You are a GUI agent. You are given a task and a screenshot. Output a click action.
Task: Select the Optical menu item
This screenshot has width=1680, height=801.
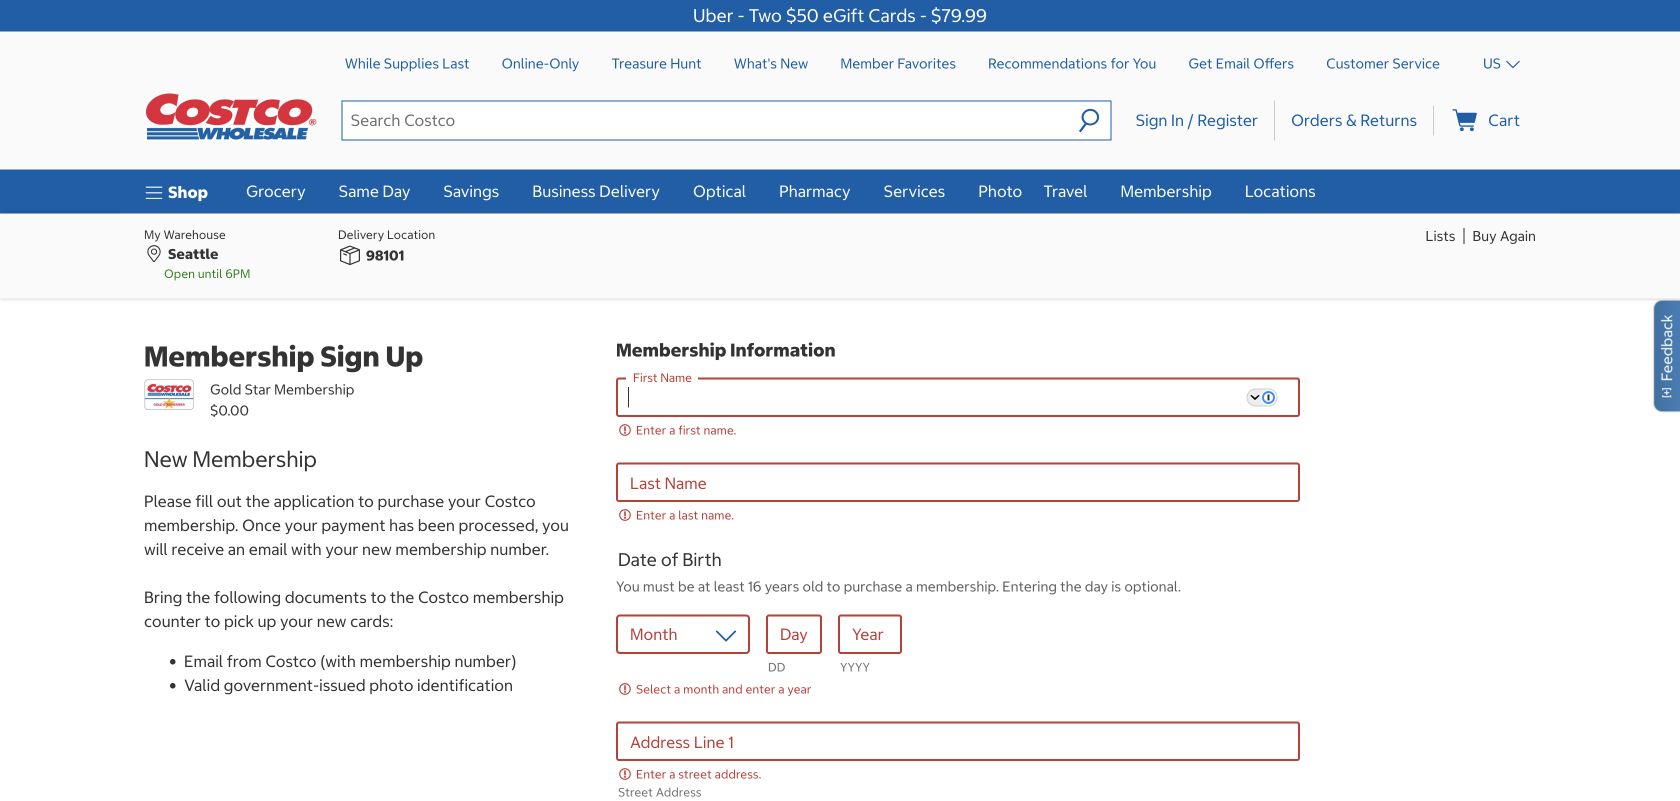719,192
